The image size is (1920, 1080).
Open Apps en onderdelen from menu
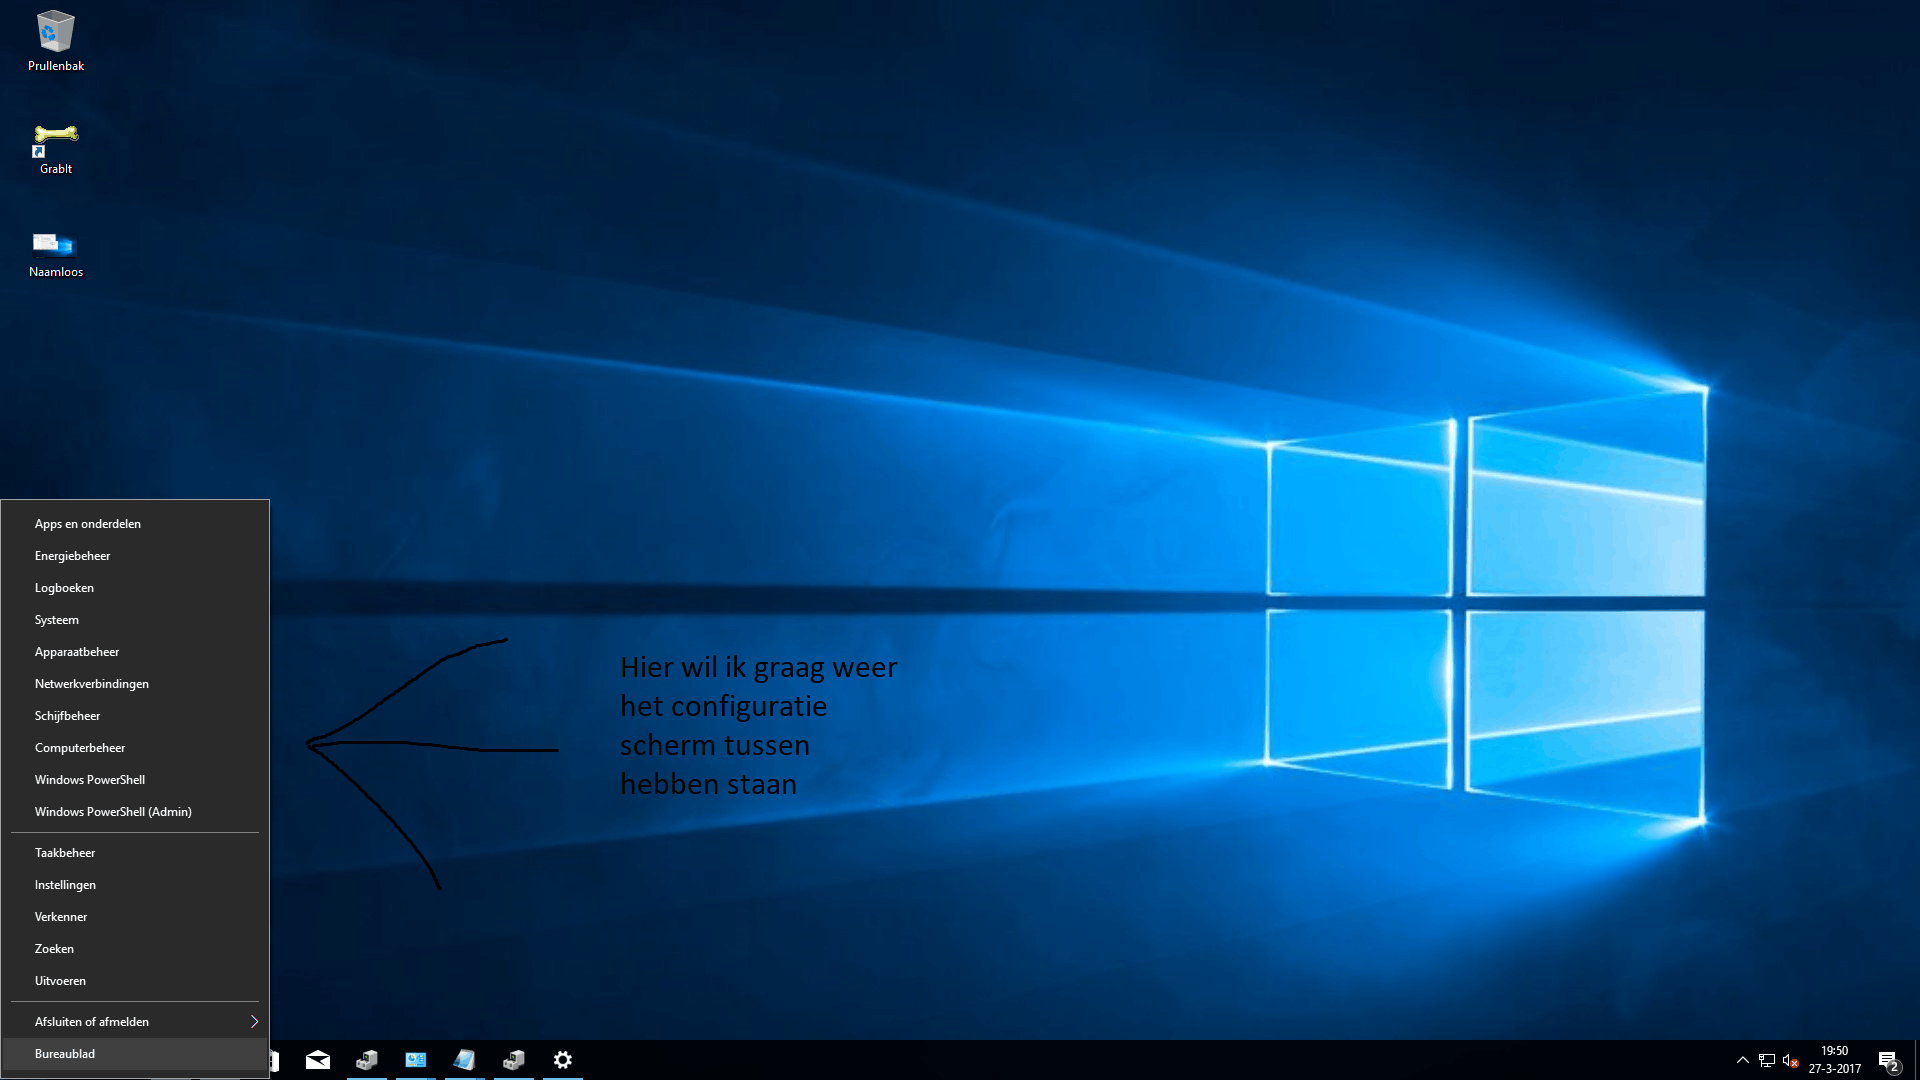pyautogui.click(x=88, y=524)
